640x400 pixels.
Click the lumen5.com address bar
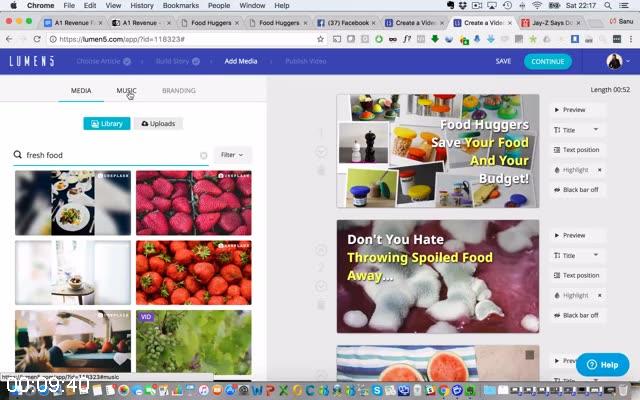[184, 39]
